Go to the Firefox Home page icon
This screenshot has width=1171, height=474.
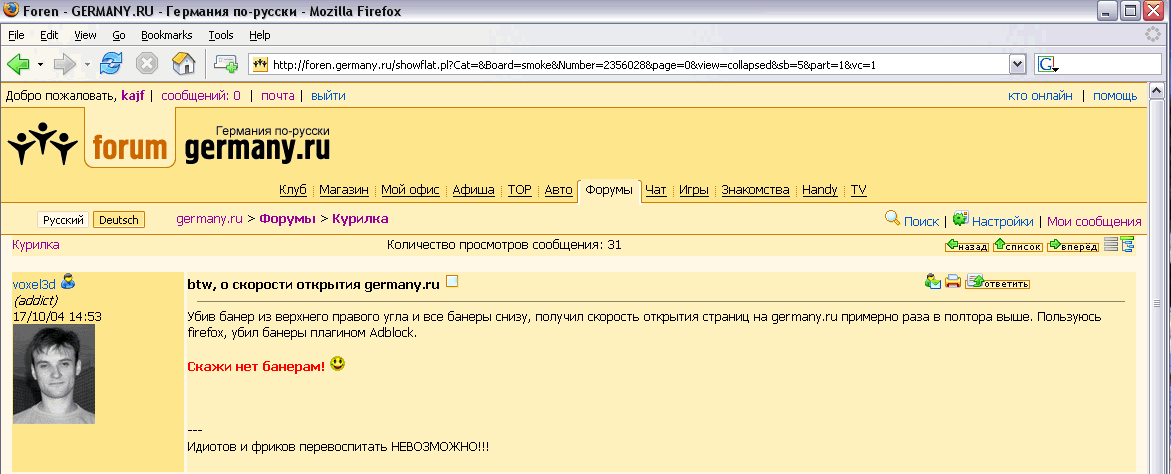(183, 64)
